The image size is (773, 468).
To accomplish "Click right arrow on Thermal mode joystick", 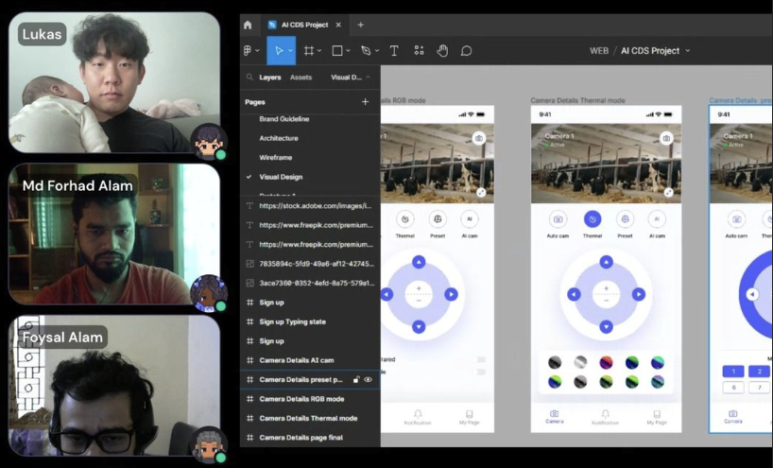I will pyautogui.click(x=639, y=294).
